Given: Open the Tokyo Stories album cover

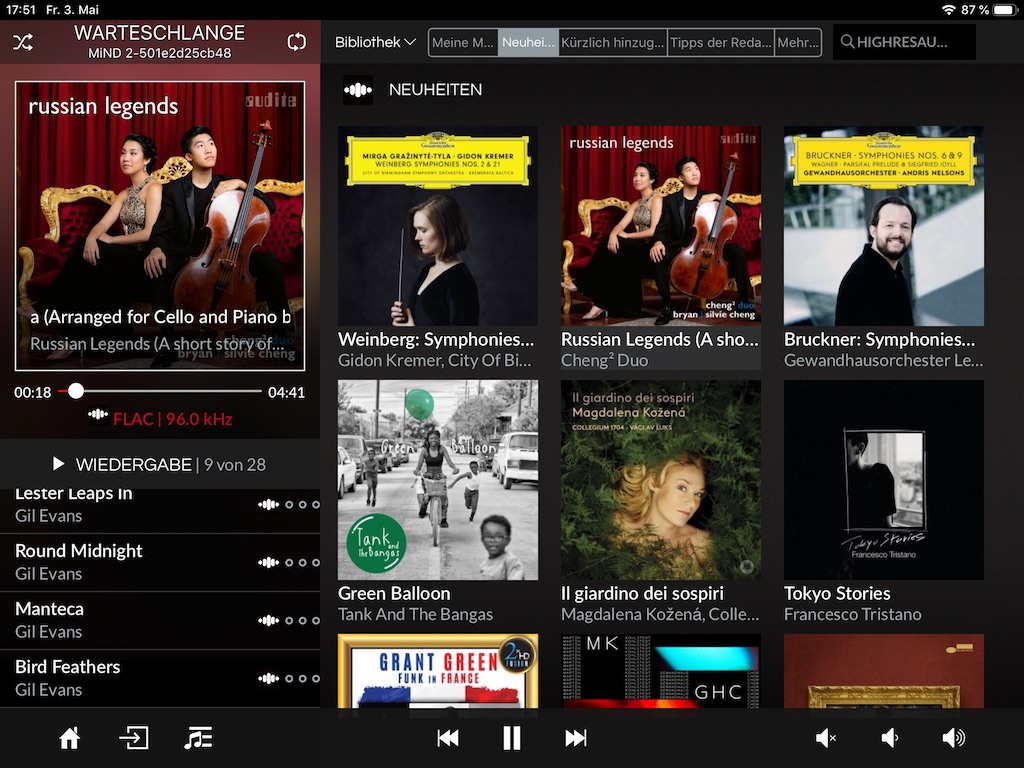Looking at the screenshot, I should point(884,480).
